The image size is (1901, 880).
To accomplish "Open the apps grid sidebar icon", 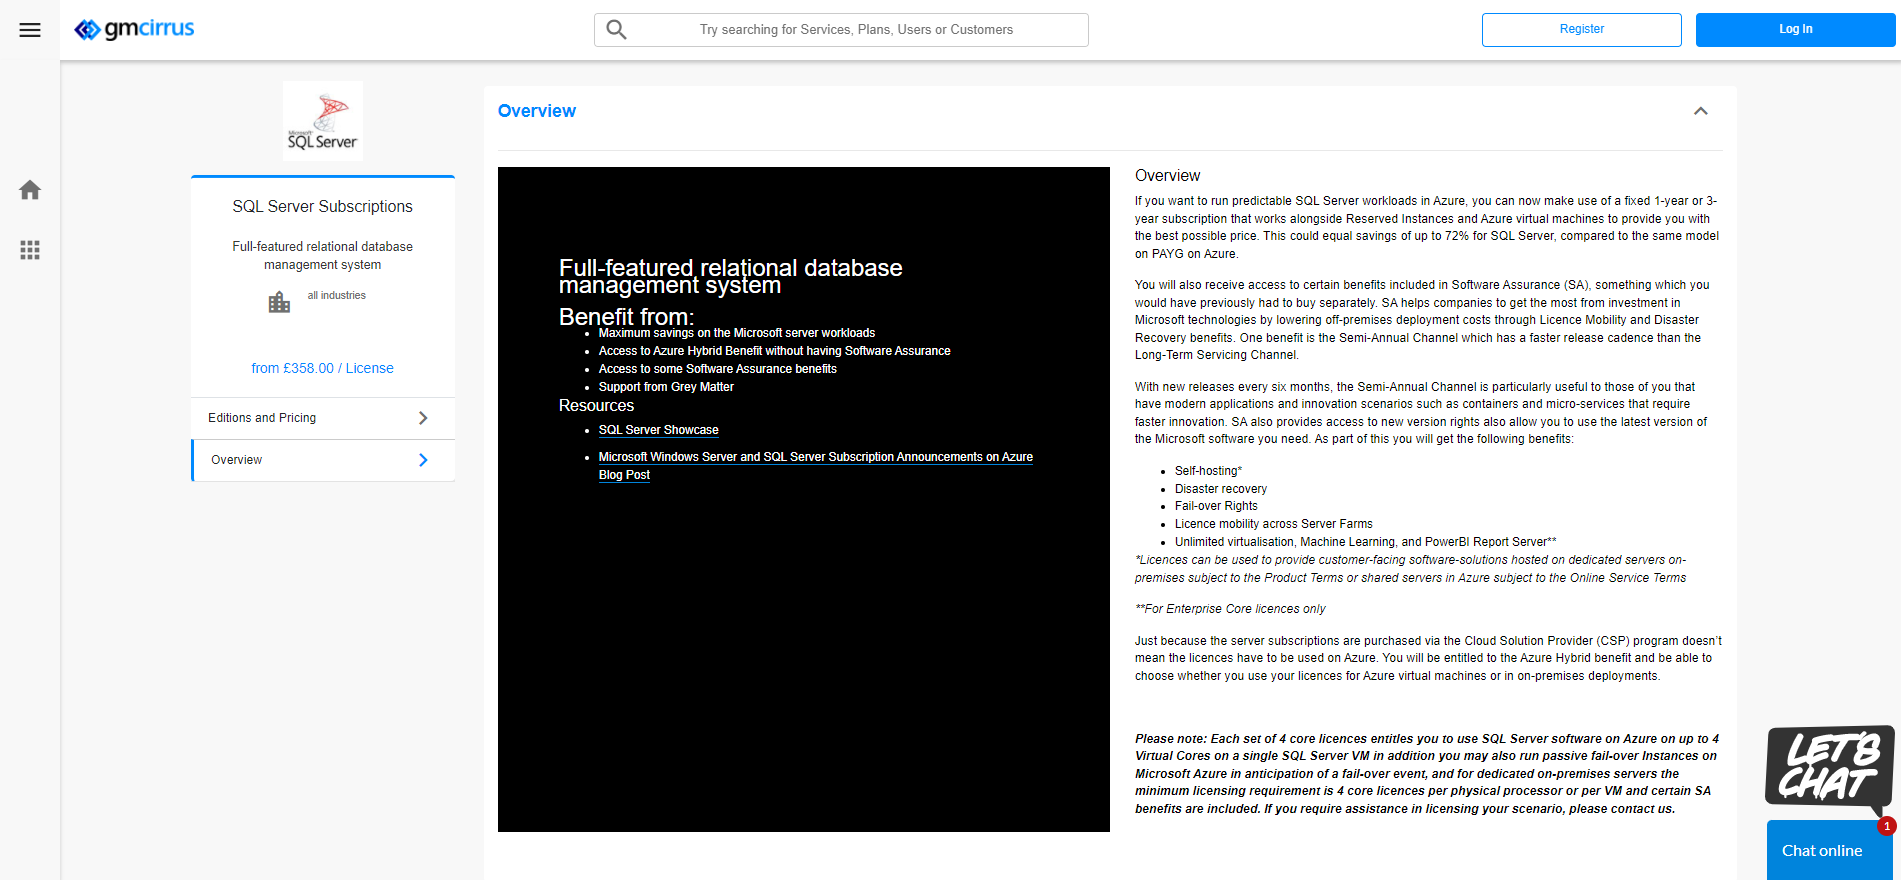I will click(30, 250).
